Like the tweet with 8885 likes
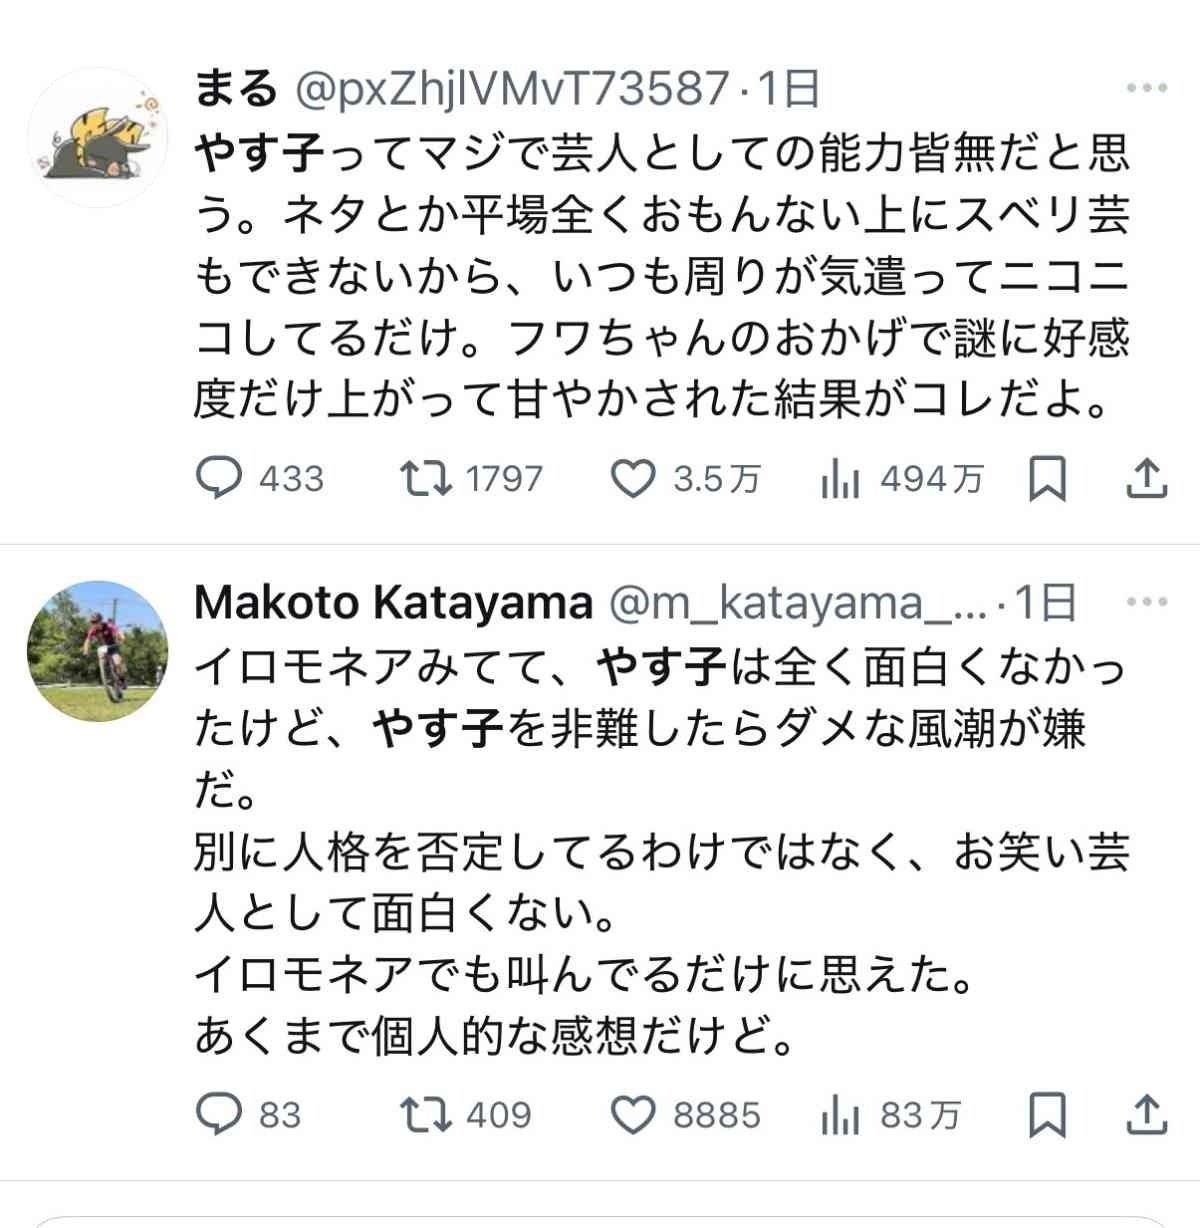 (632, 1115)
